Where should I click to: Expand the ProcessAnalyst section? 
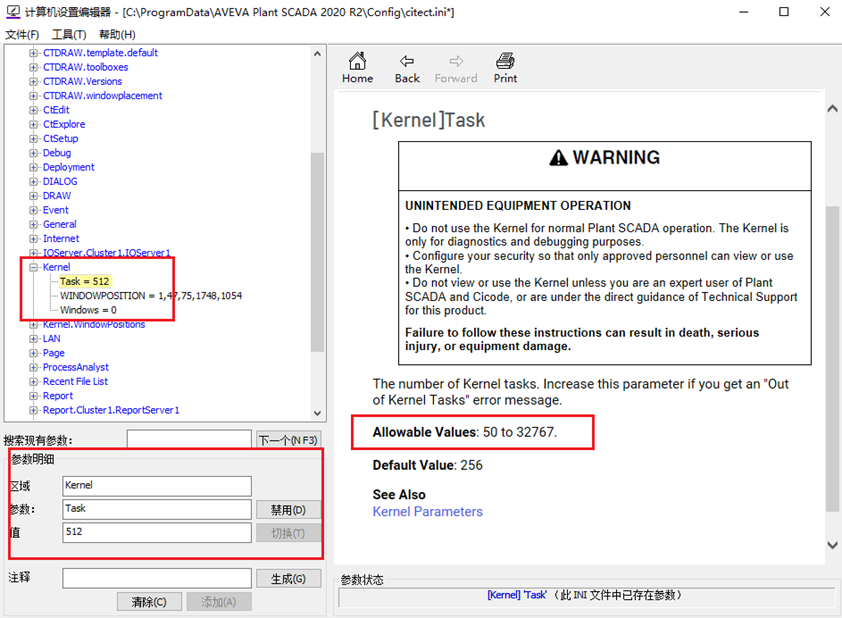click(x=33, y=367)
